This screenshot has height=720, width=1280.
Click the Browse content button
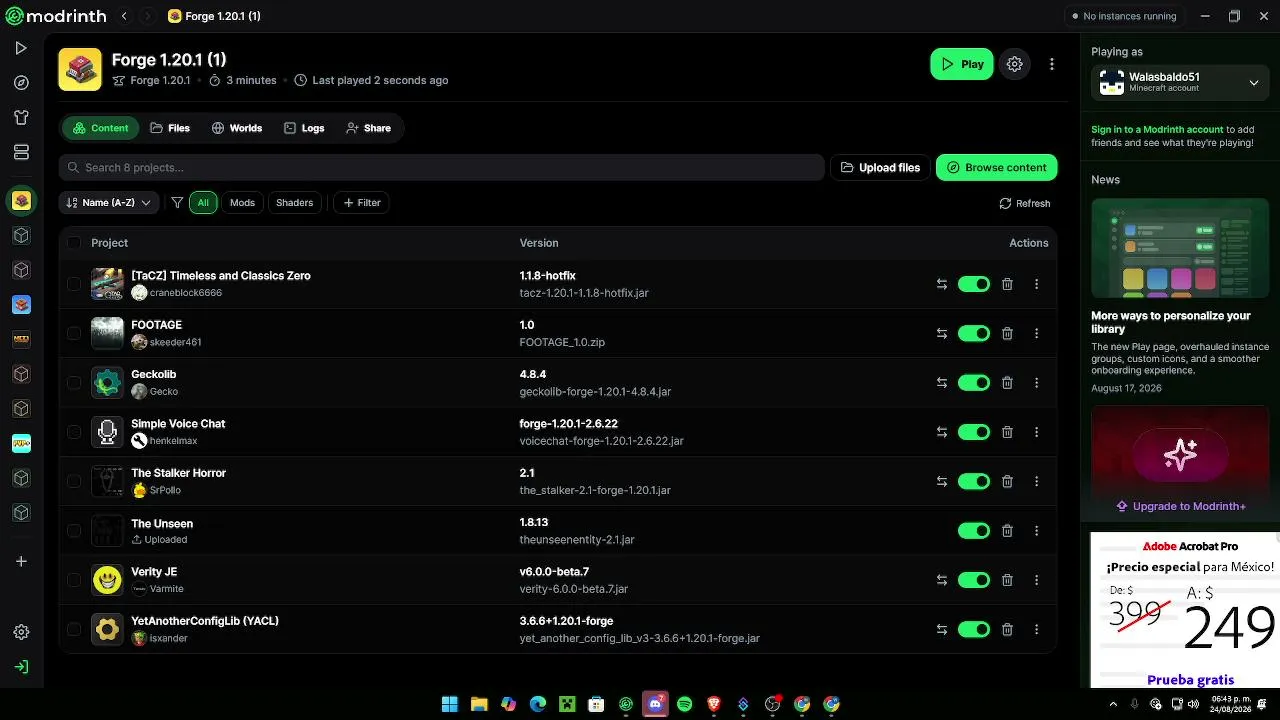point(997,168)
